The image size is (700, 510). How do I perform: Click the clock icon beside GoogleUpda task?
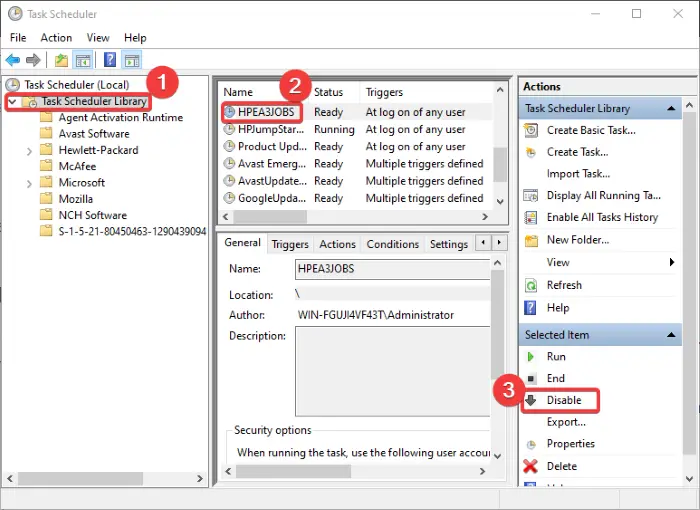click(x=229, y=198)
